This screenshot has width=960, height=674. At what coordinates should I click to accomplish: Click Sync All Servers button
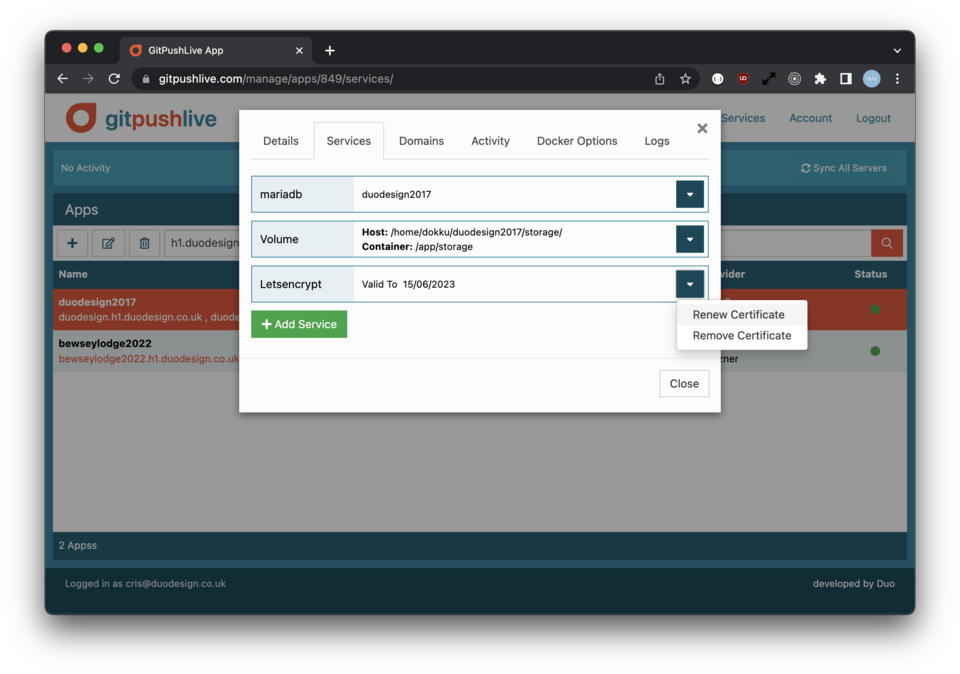[x=843, y=168]
